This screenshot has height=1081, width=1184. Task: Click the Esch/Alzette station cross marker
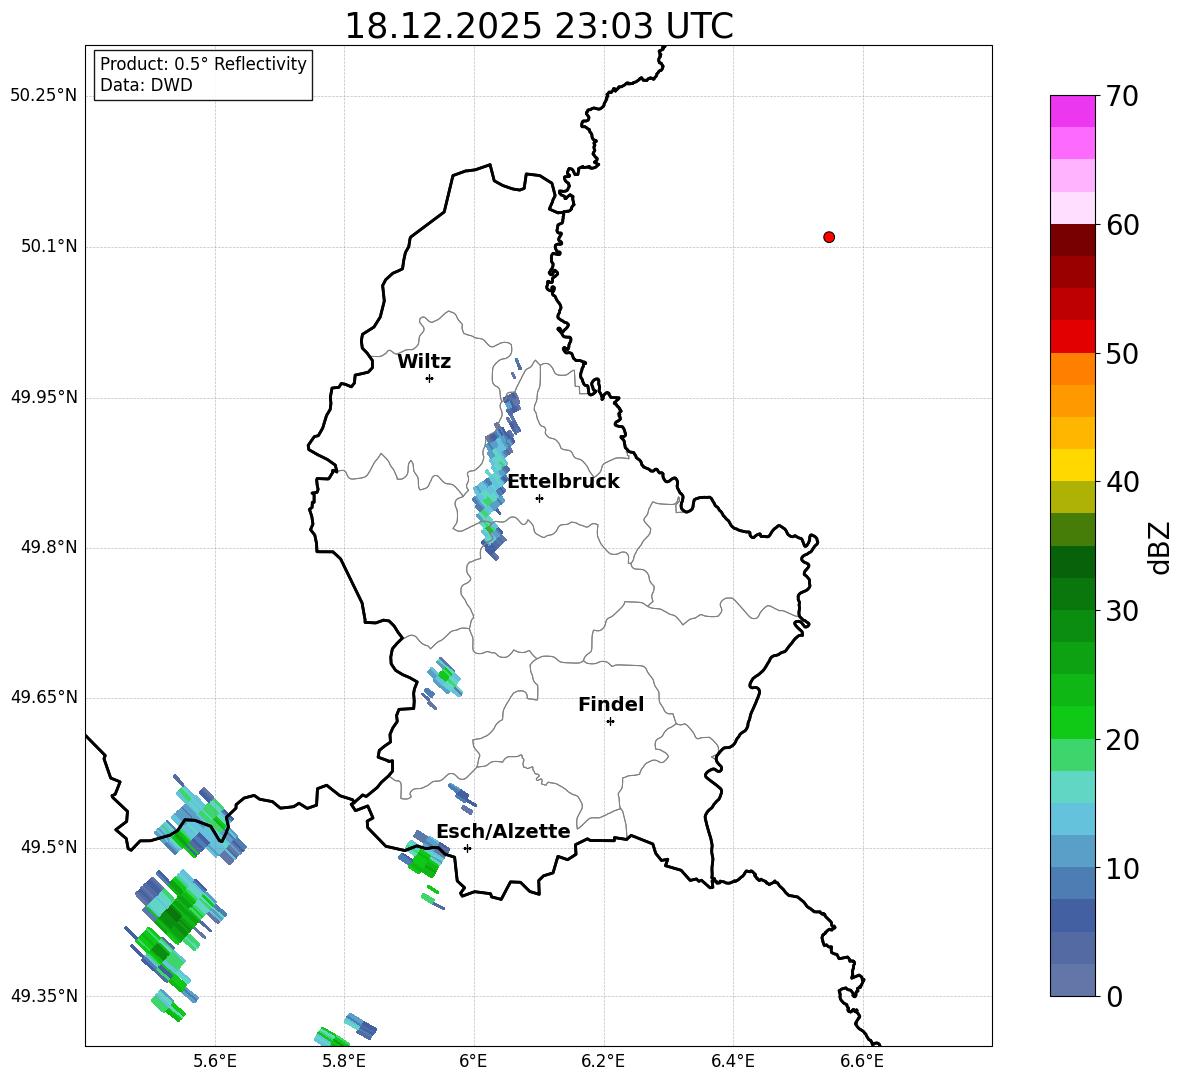tap(467, 848)
